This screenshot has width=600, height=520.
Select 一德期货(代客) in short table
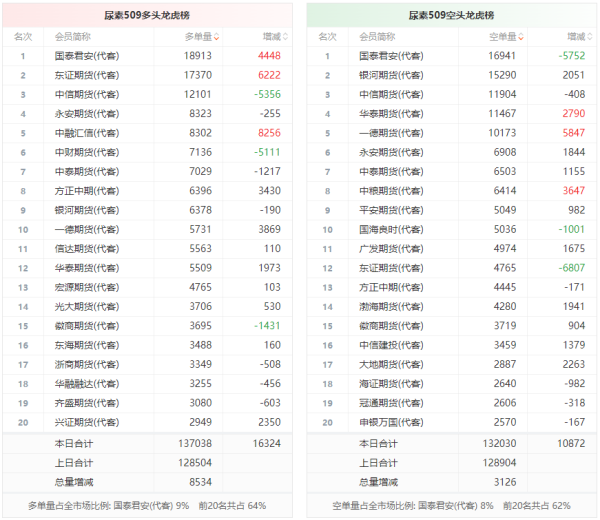pos(391,133)
